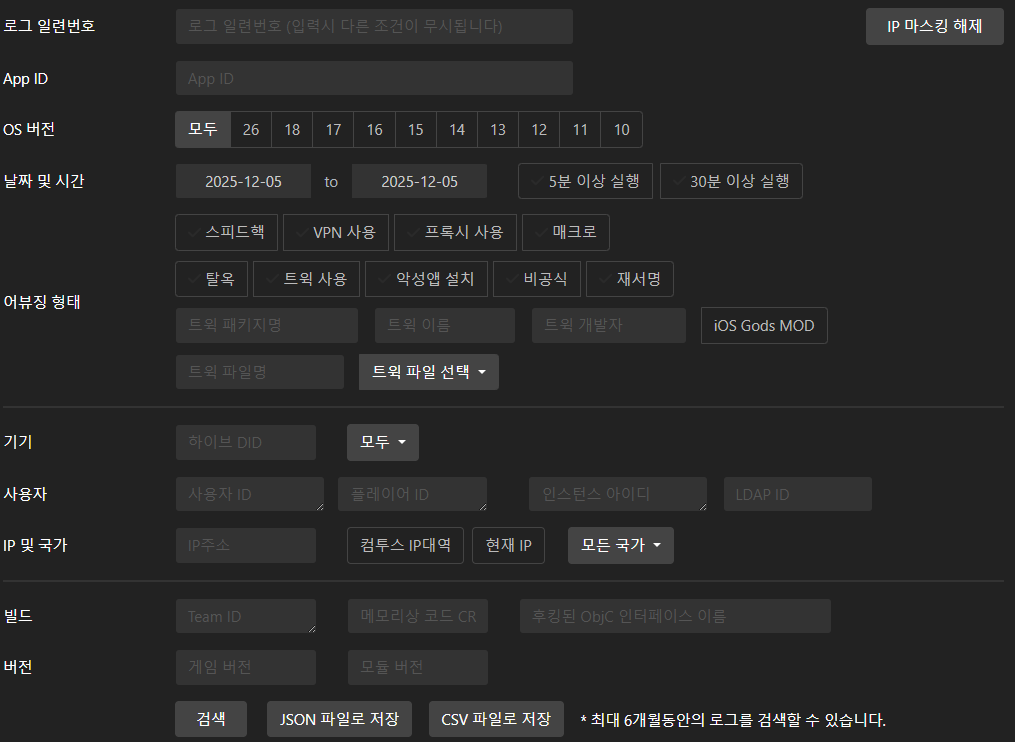Select OS version 26
This screenshot has height=742, width=1015.
pyautogui.click(x=251, y=129)
